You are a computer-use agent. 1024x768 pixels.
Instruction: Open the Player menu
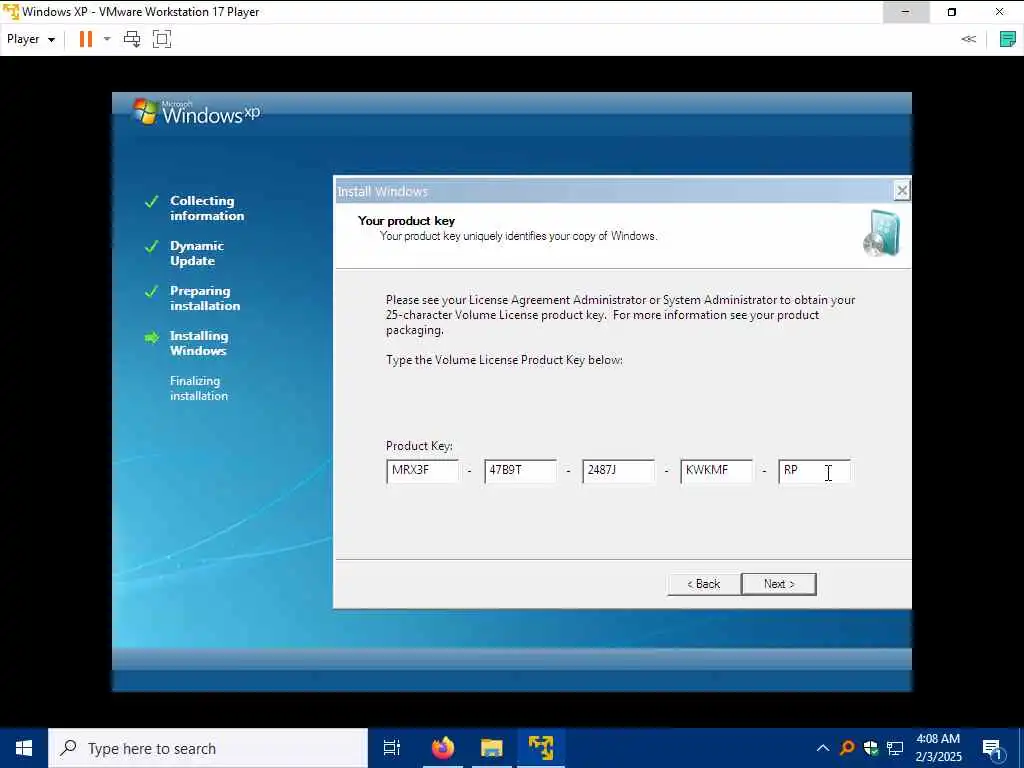point(30,39)
